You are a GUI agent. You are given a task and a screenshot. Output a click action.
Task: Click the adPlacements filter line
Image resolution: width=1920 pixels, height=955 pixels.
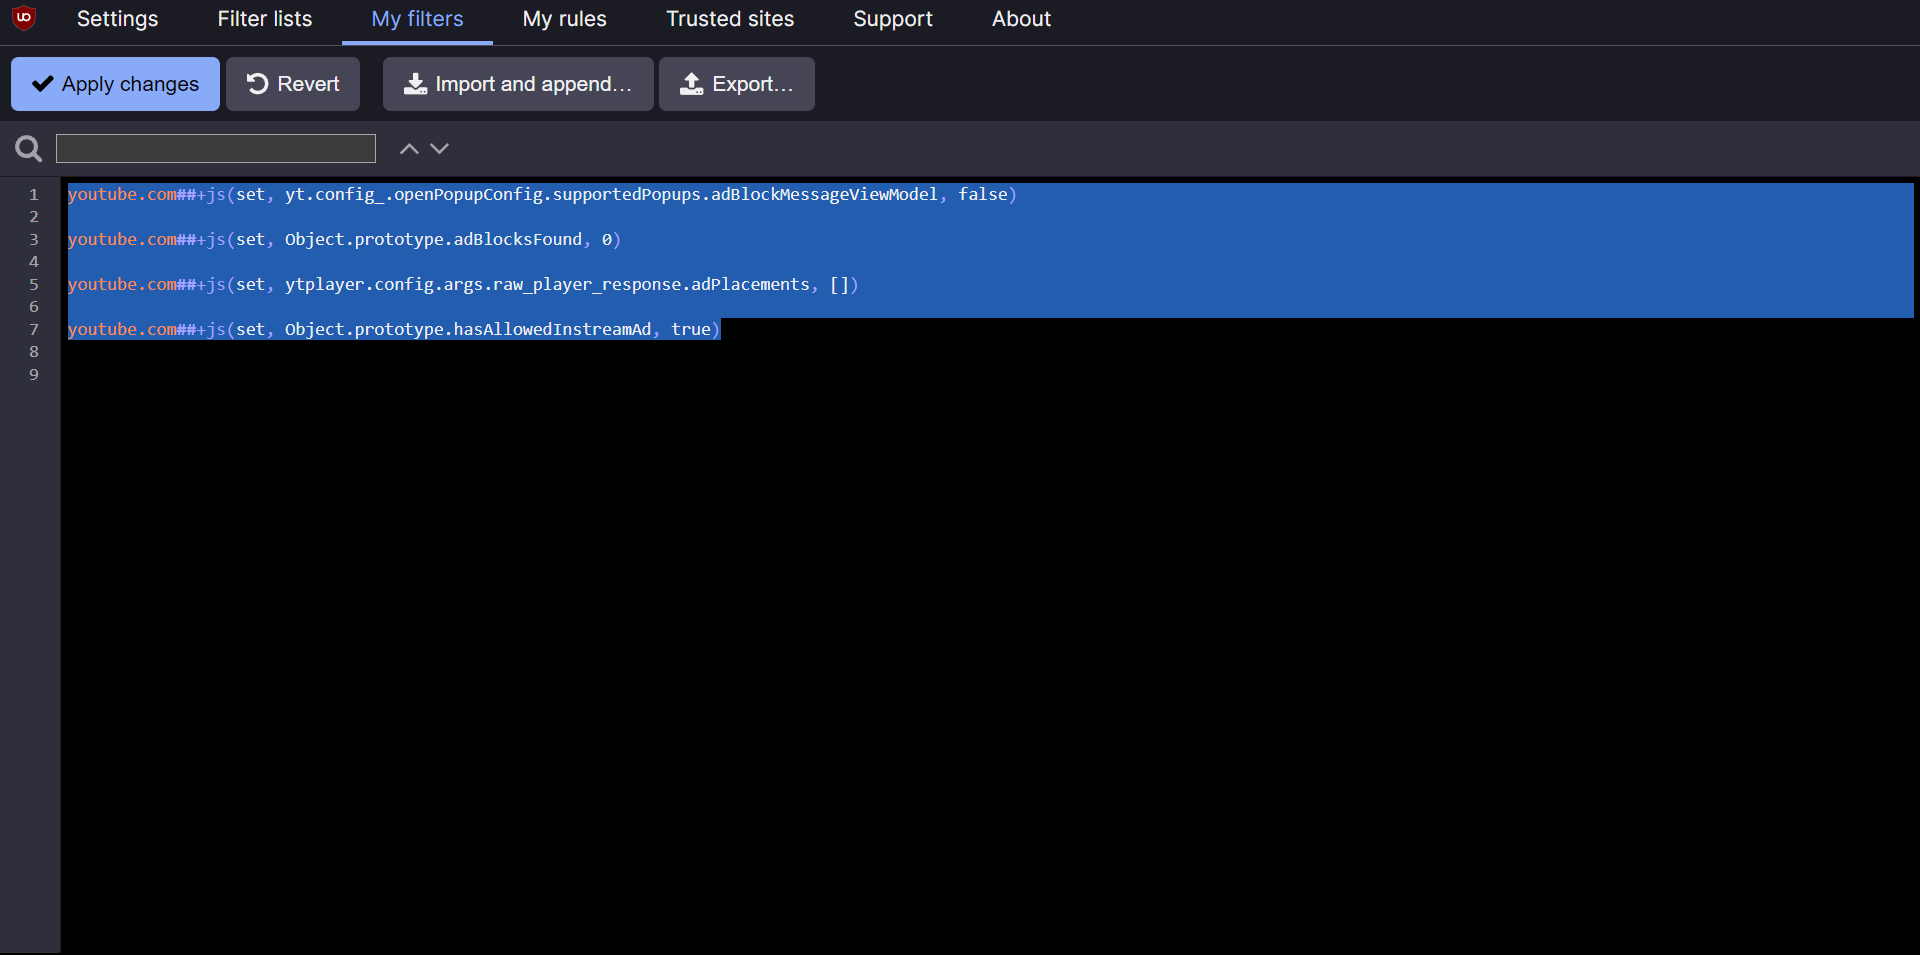[463, 284]
